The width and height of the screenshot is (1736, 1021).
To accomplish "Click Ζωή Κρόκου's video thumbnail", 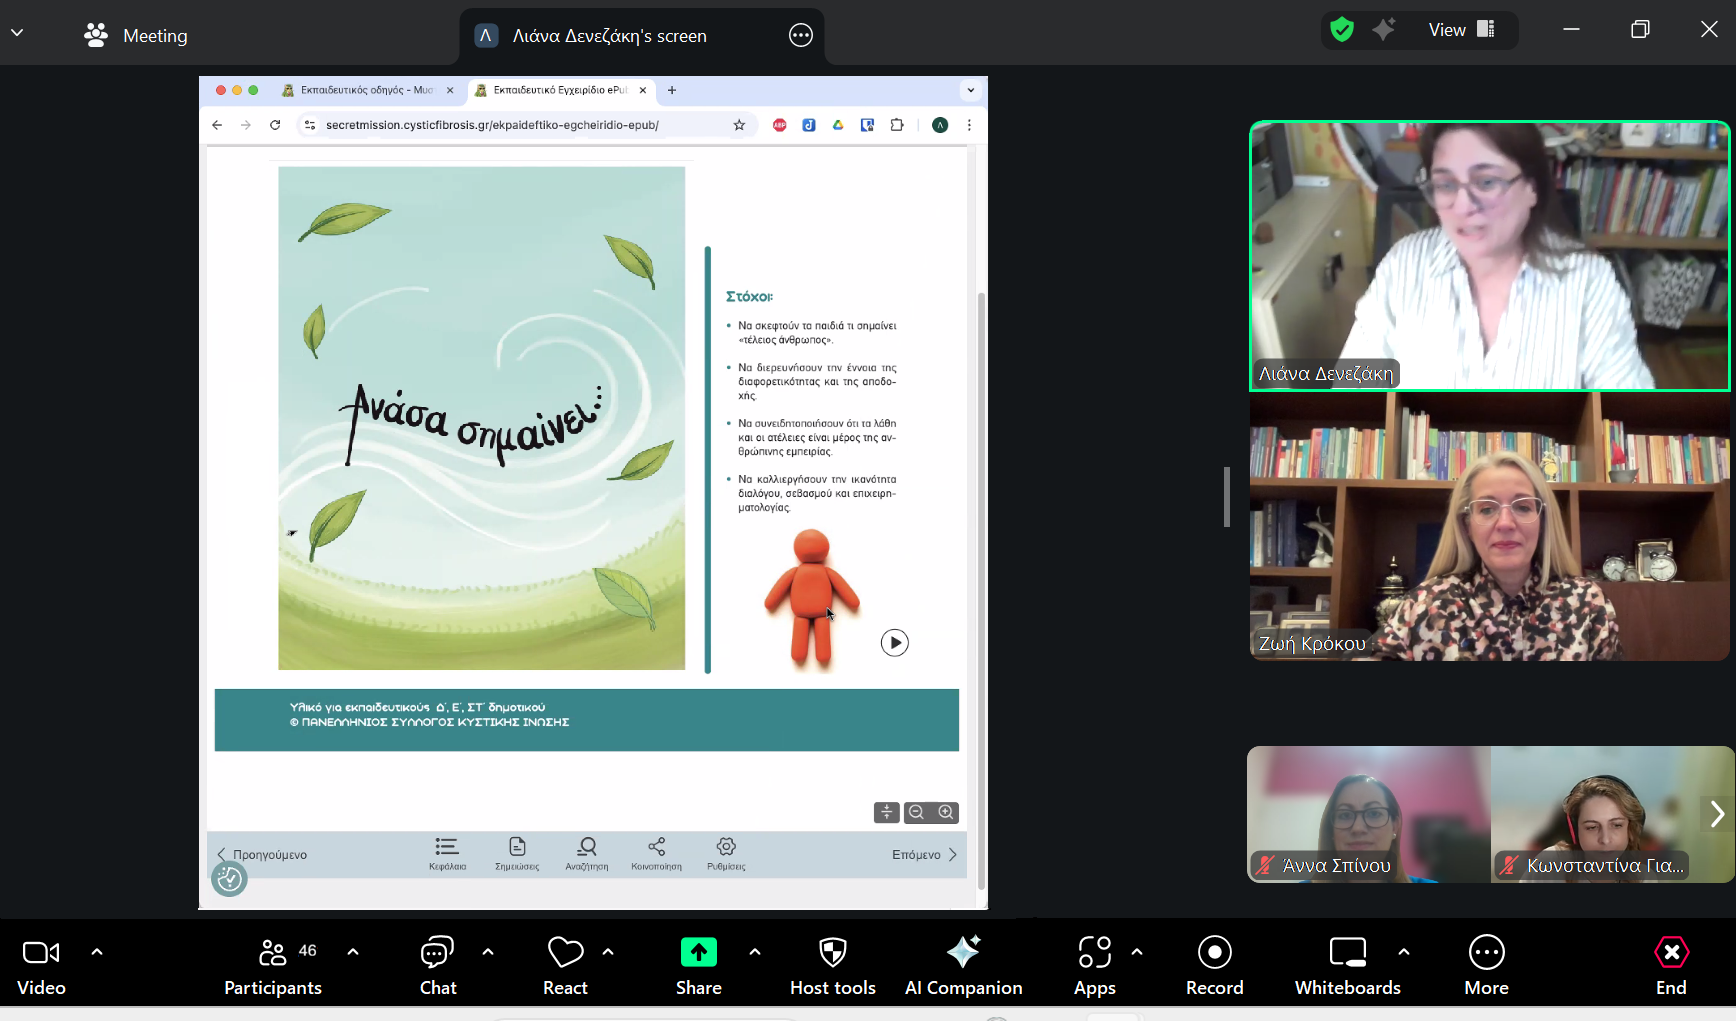I will pos(1489,527).
